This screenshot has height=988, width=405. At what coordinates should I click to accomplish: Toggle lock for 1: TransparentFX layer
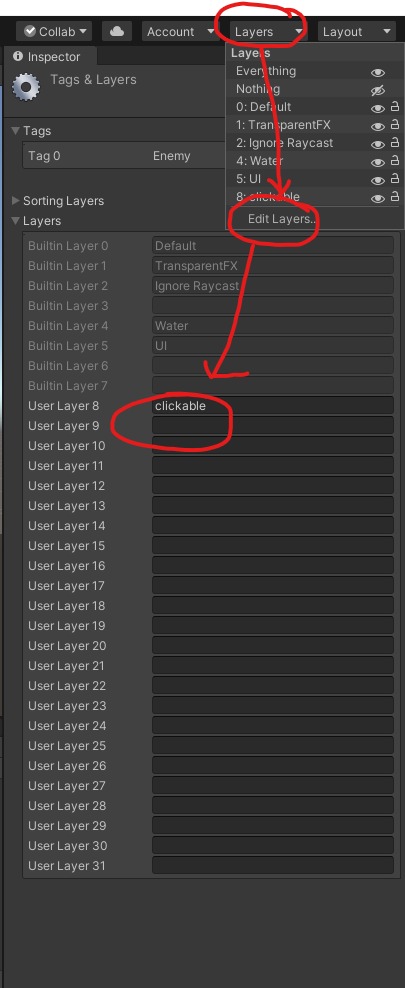tap(395, 126)
